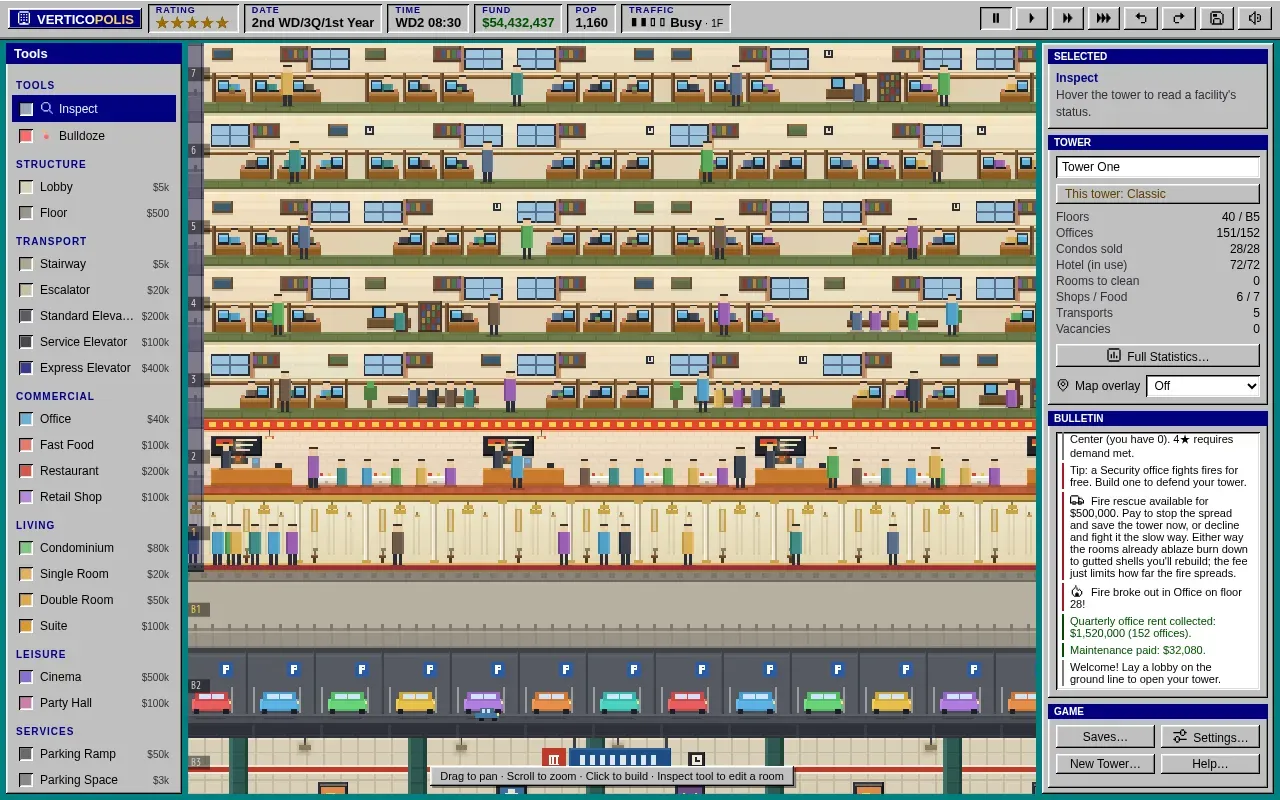The height and width of the screenshot is (800, 1280).
Task: Click the Verticopolis logo button
Action: pyautogui.click(x=75, y=19)
